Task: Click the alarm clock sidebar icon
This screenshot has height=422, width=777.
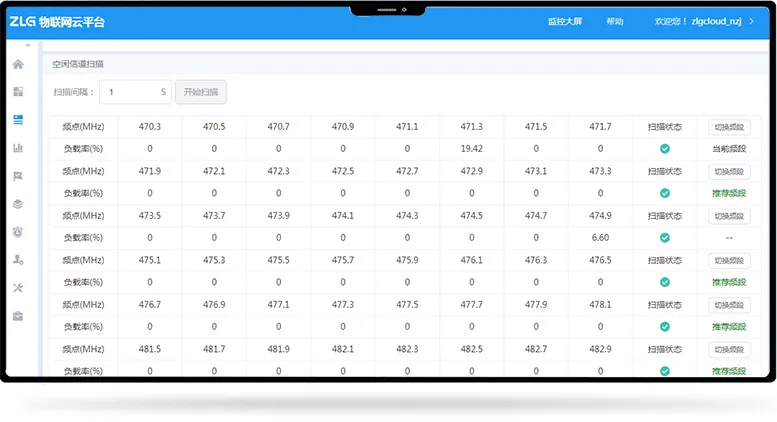Action: [x=18, y=232]
